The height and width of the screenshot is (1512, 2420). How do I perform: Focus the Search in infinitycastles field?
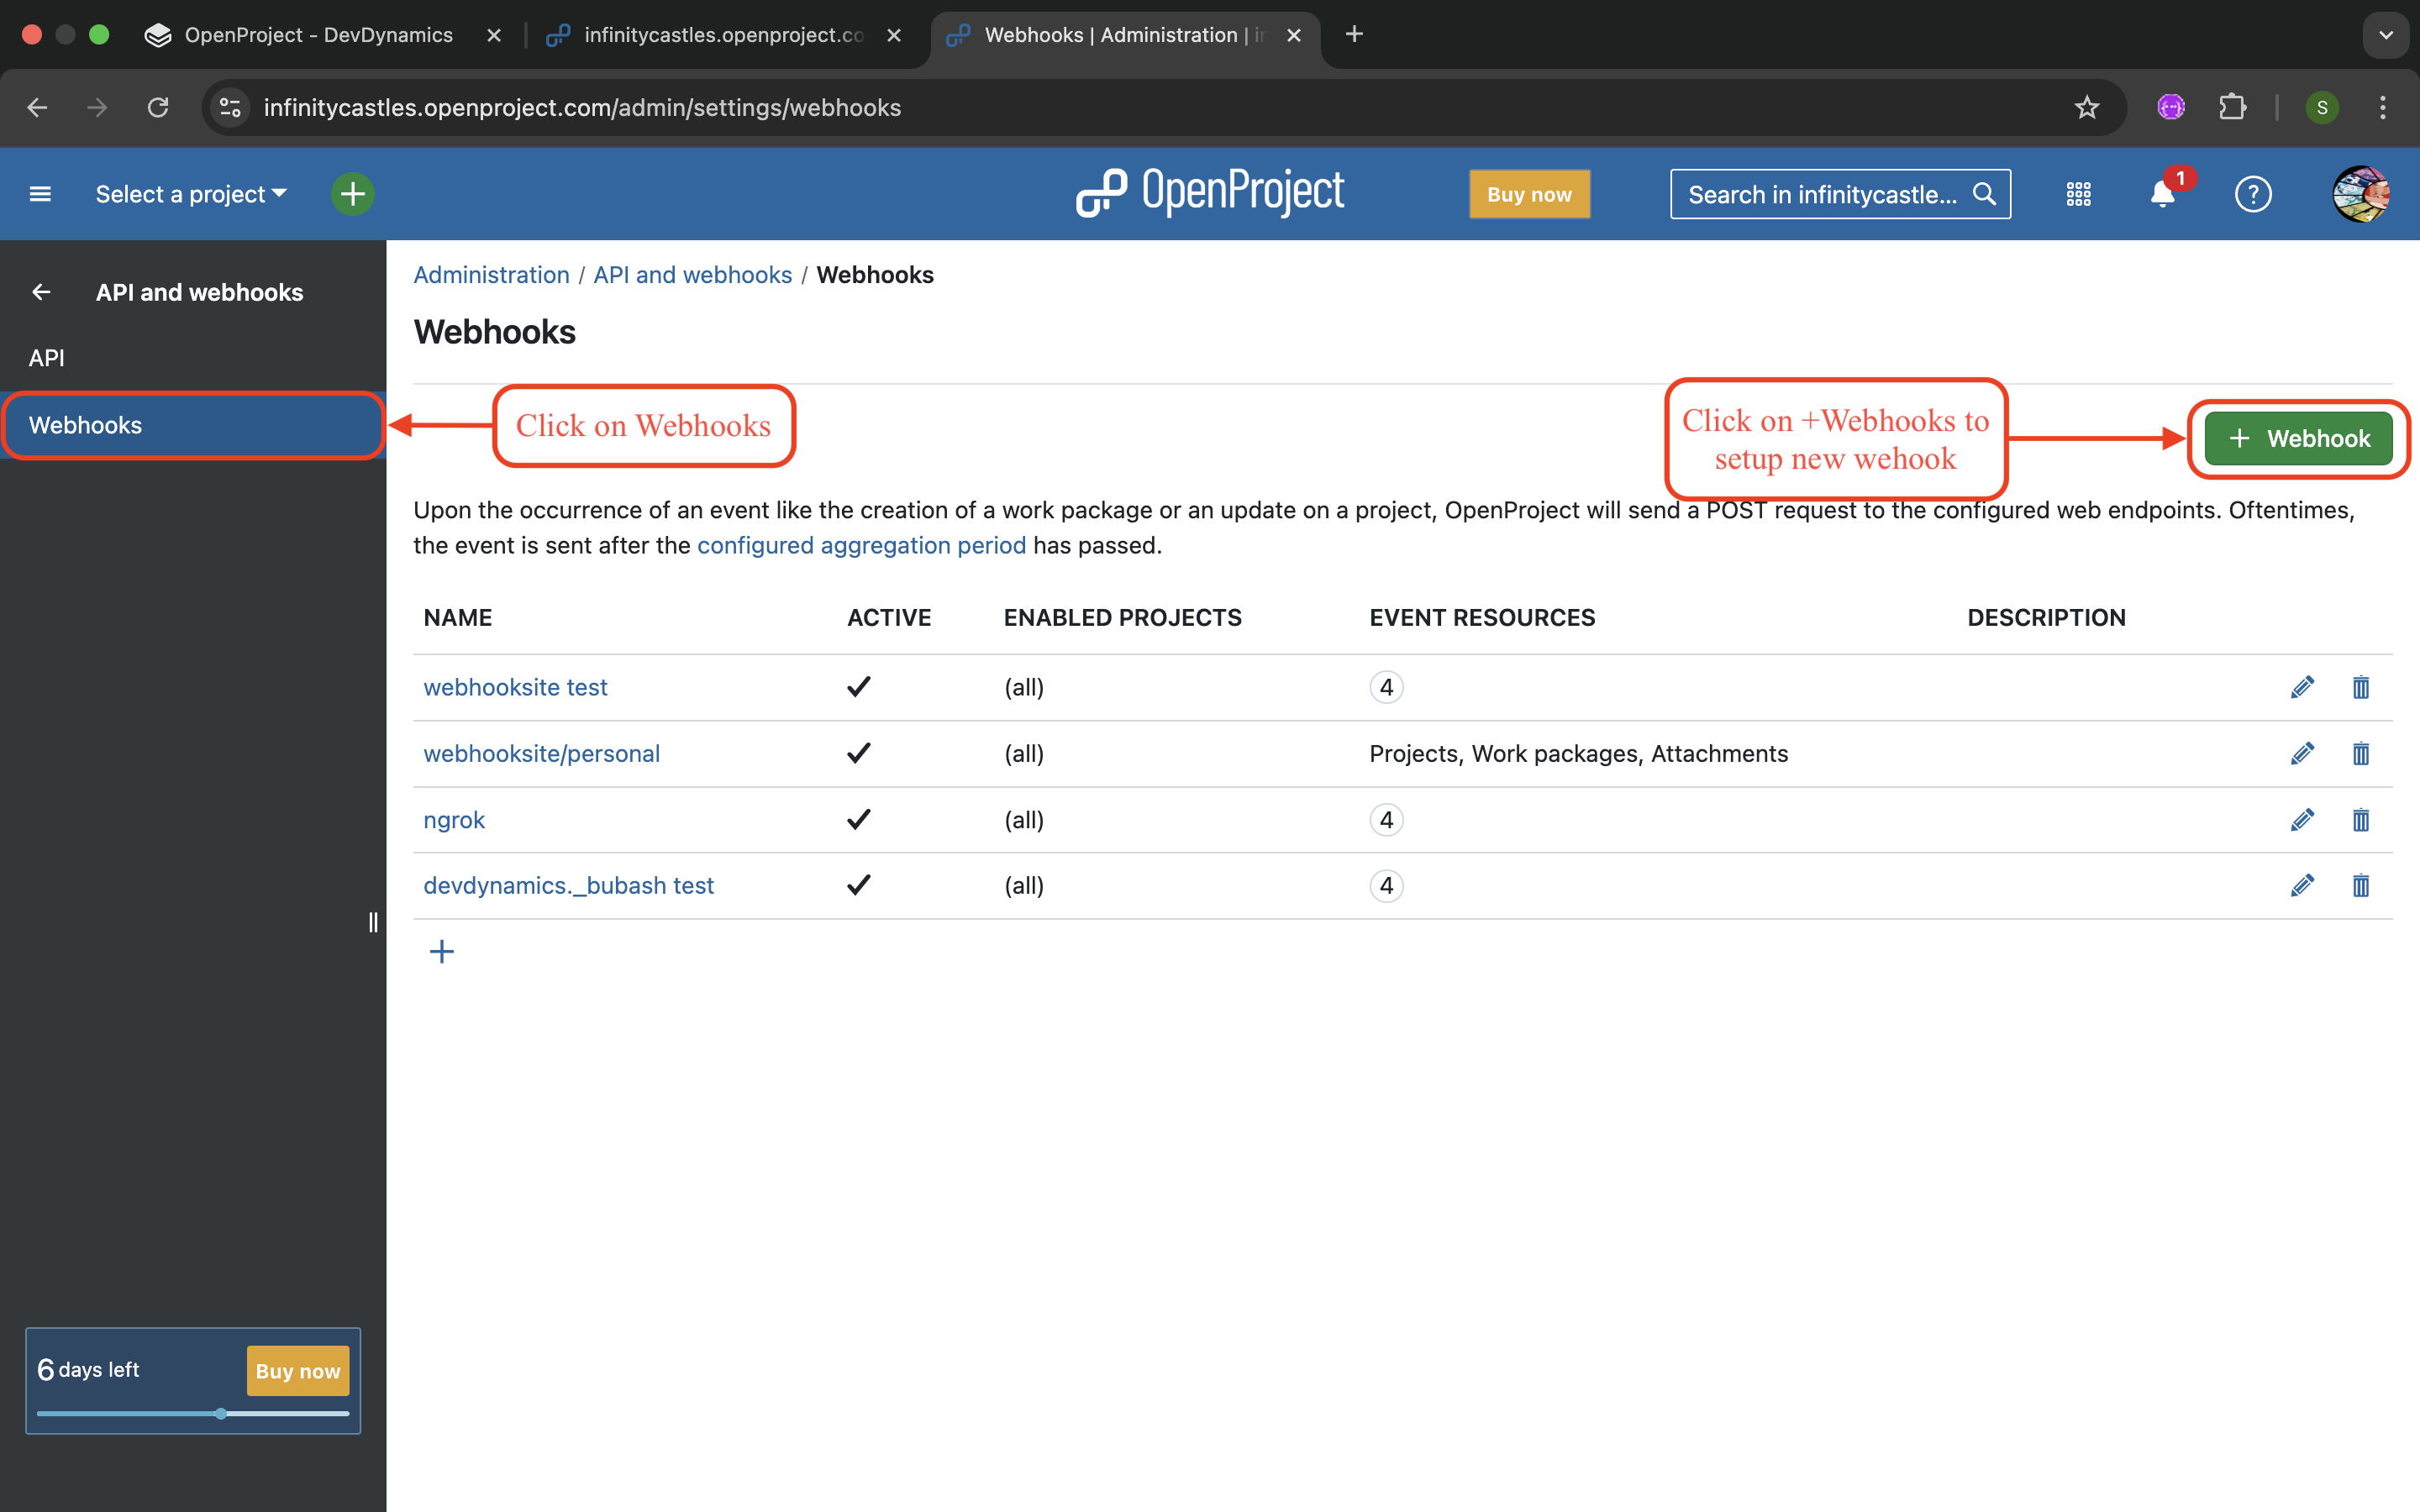point(1822,194)
